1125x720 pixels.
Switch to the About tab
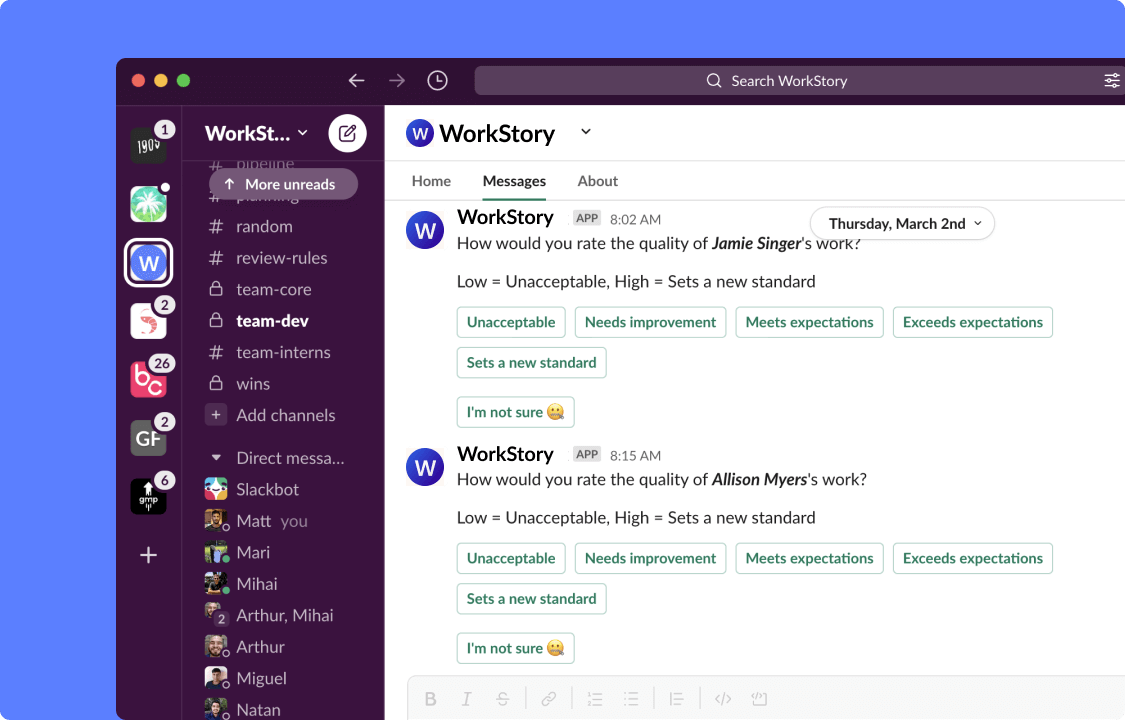point(597,181)
